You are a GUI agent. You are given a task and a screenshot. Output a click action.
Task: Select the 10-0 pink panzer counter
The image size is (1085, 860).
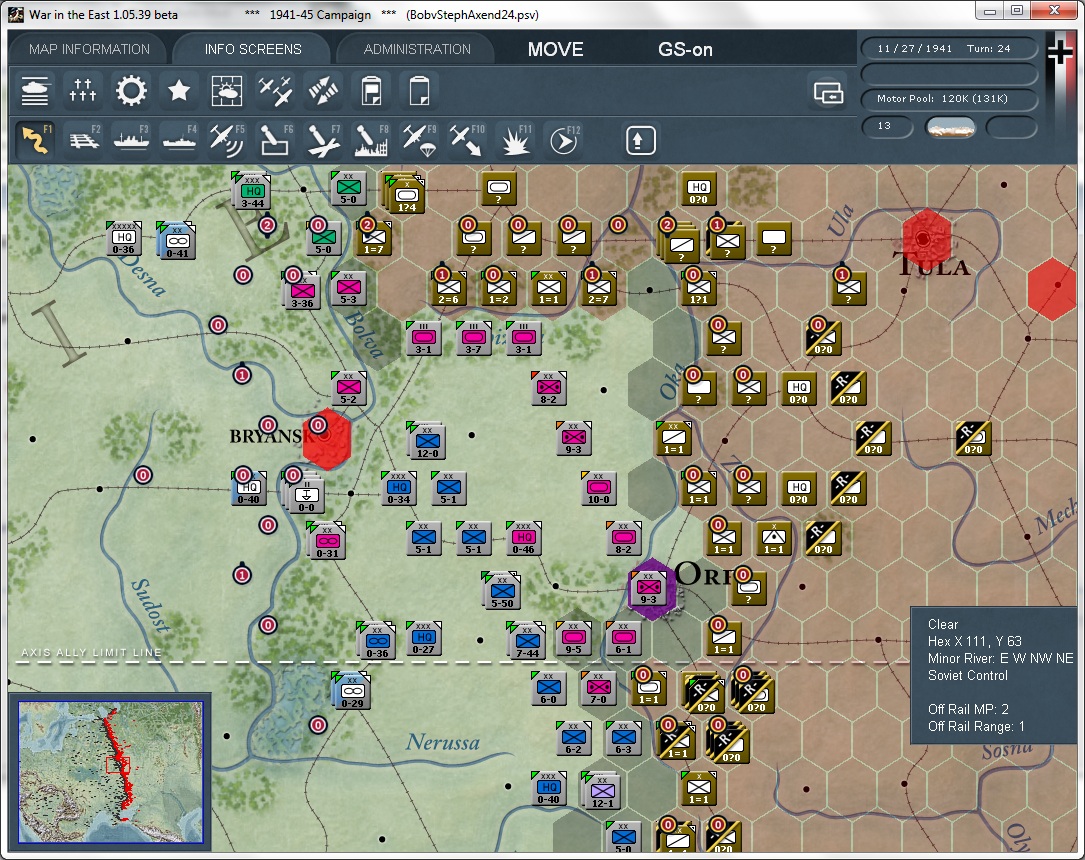pos(599,488)
